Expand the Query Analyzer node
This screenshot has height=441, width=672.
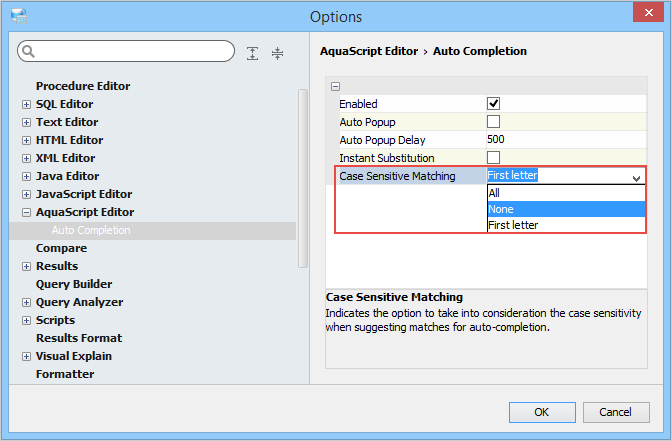point(26,302)
